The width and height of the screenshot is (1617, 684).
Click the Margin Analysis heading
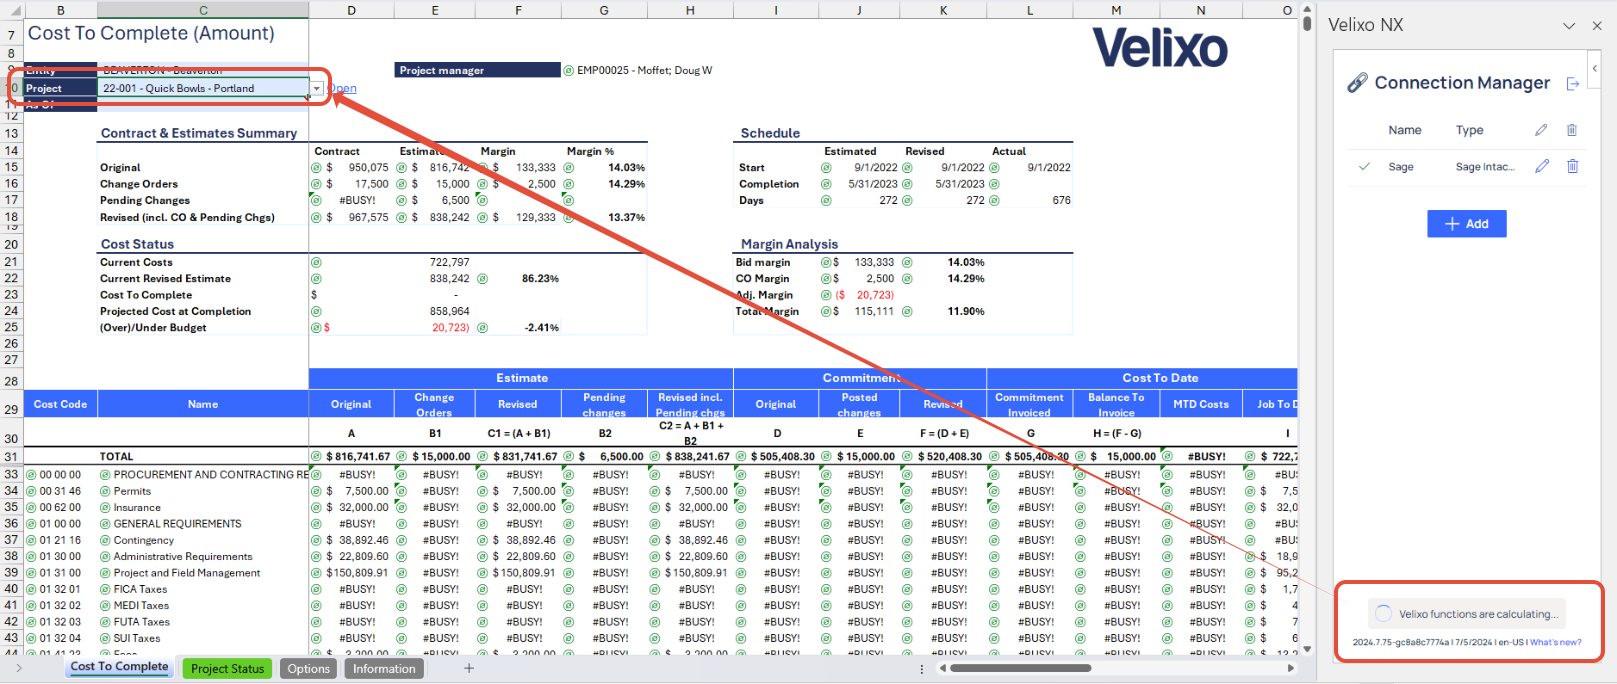click(x=789, y=244)
